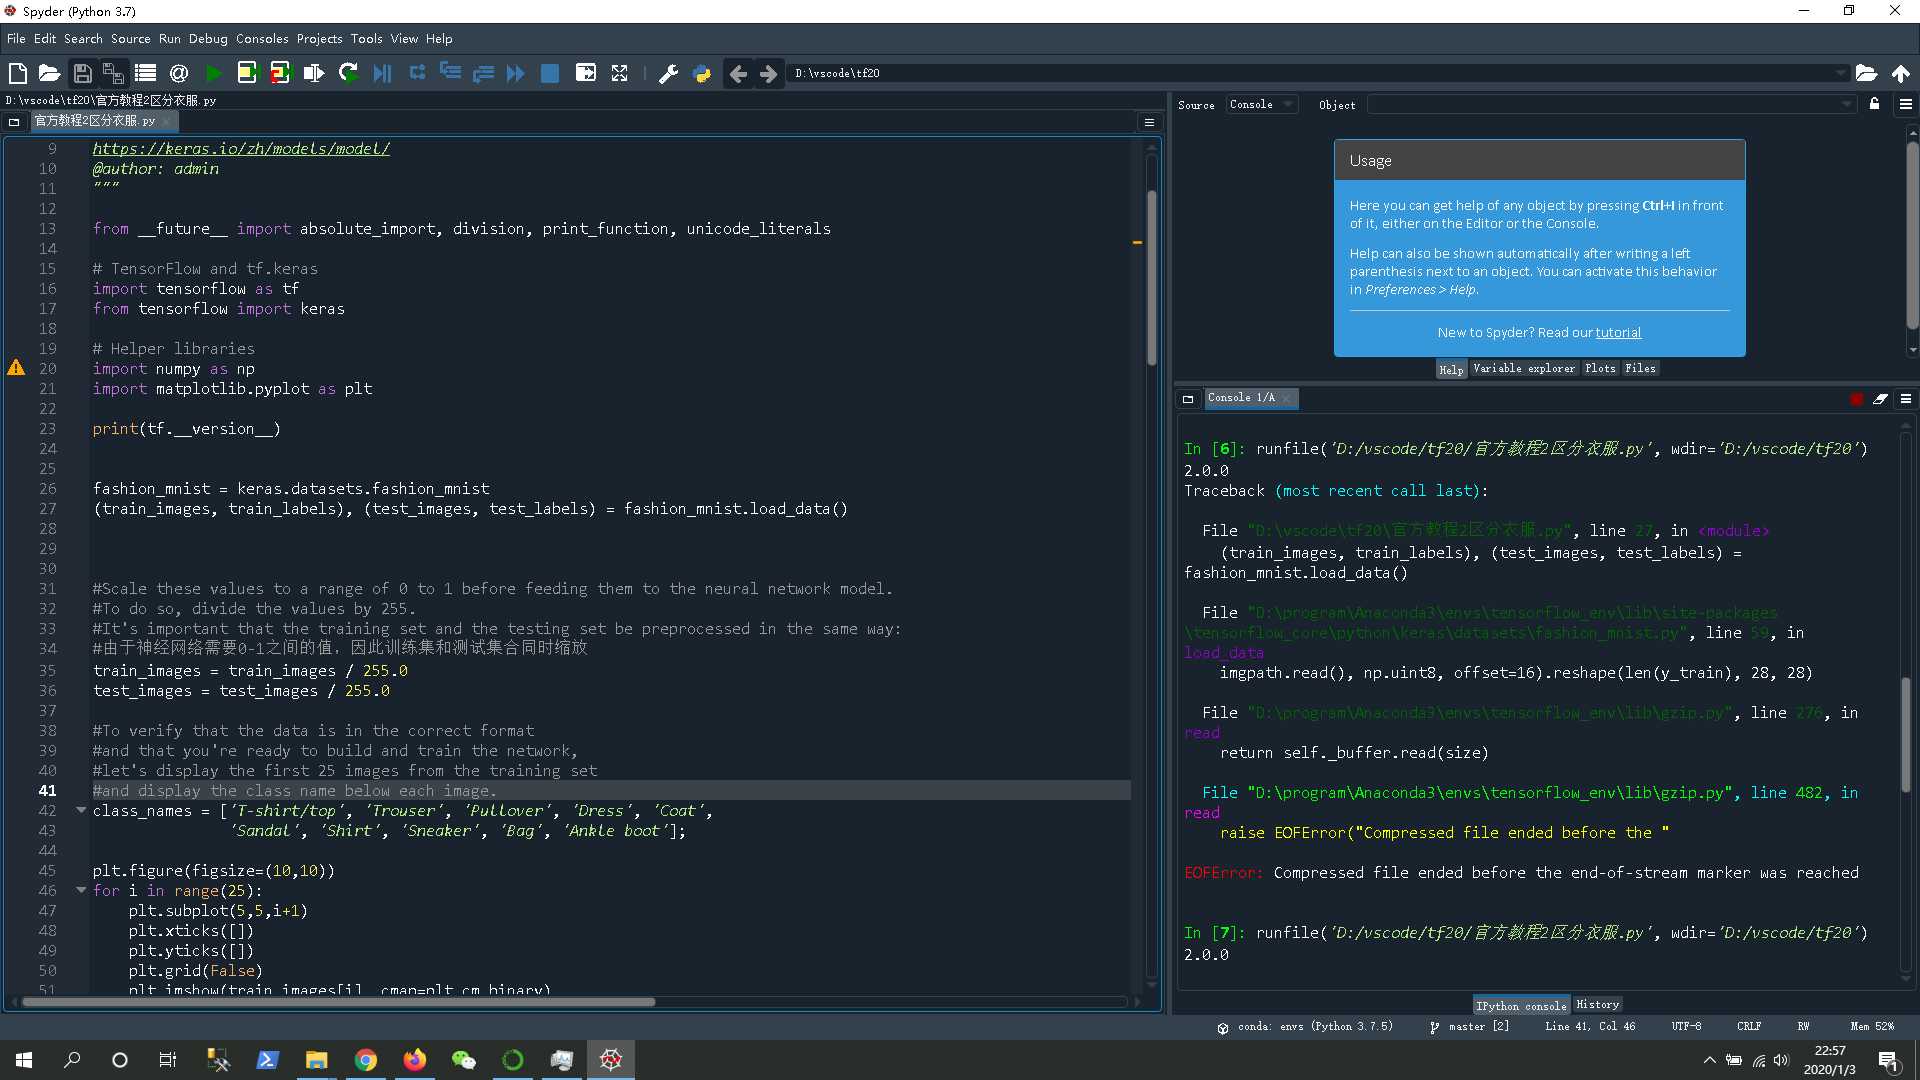
Task: Expand the working directory path dropdown
Action: click(1840, 73)
